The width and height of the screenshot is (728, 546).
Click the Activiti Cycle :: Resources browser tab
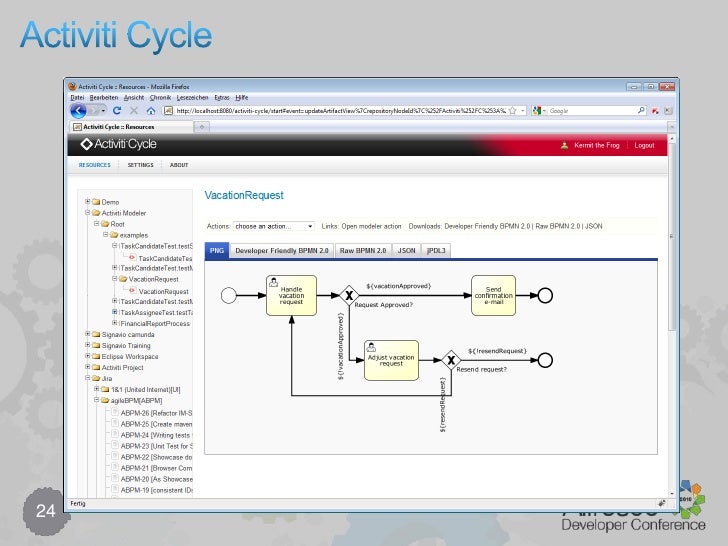click(131, 127)
